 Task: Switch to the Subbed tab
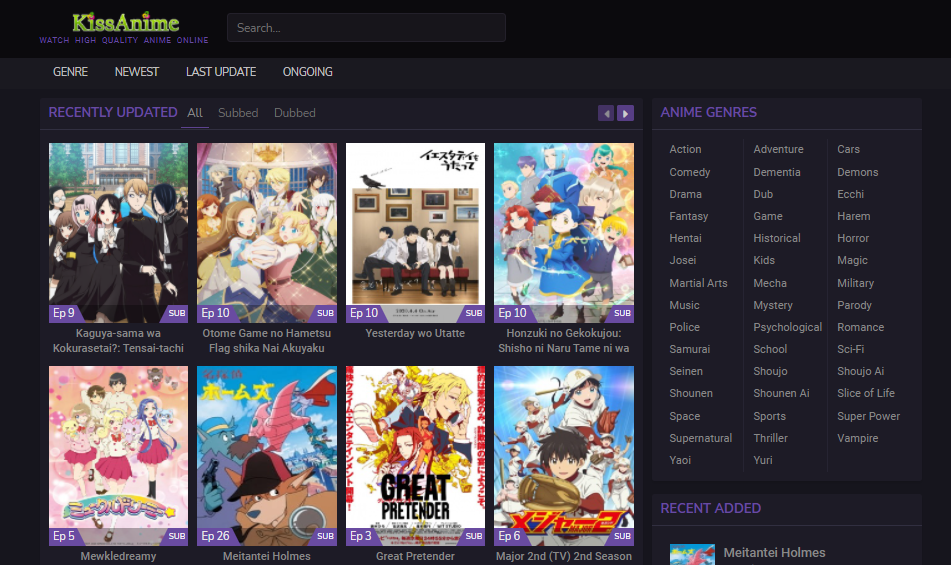coord(238,113)
